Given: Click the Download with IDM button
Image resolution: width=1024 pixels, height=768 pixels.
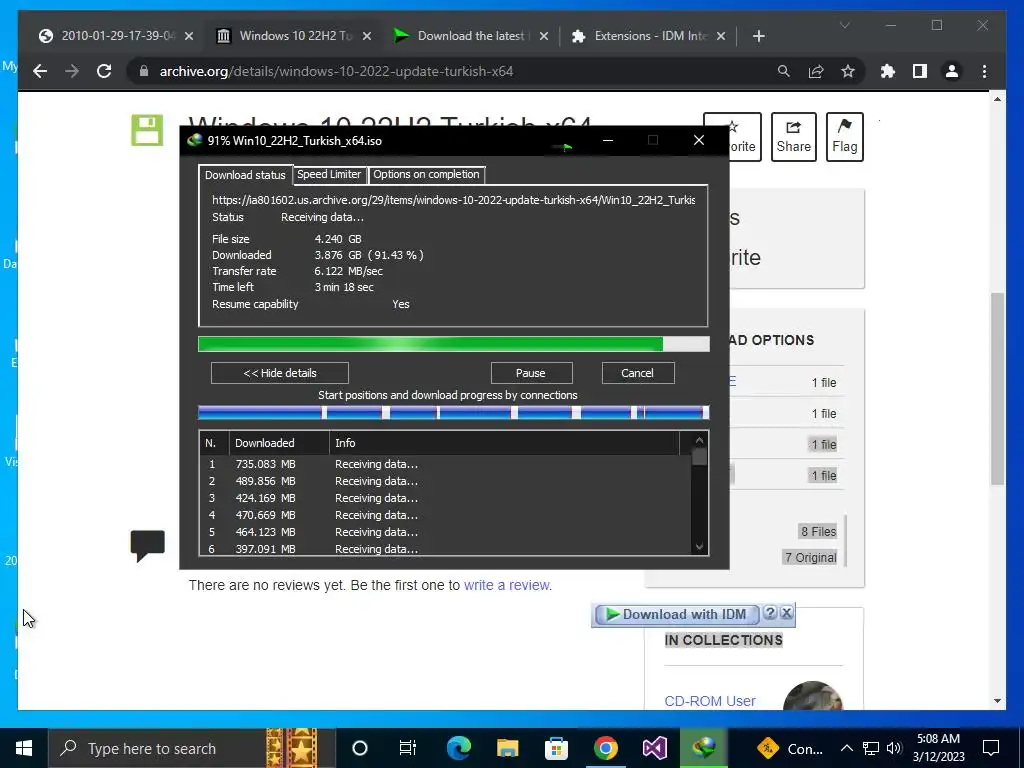Looking at the screenshot, I should [677, 614].
